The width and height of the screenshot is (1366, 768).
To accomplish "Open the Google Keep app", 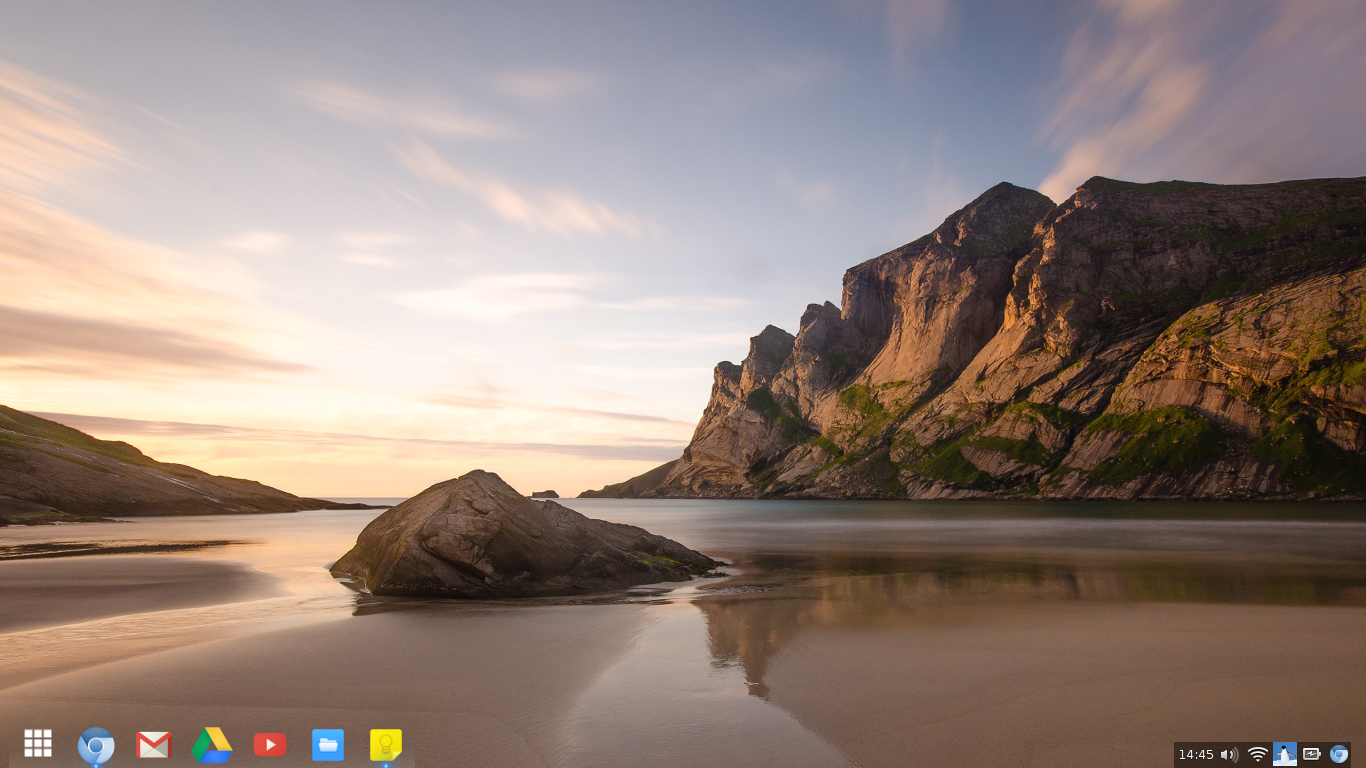I will tap(386, 745).
